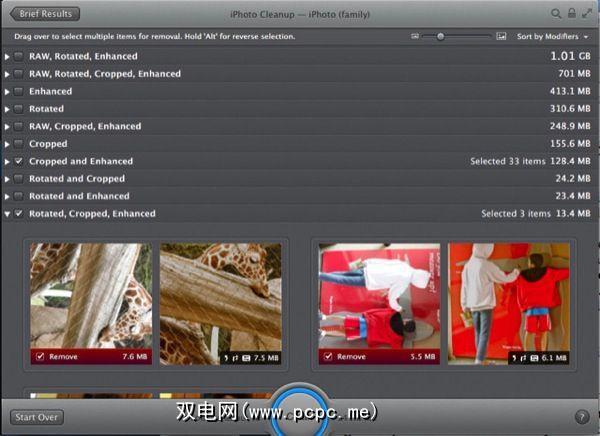Adjust the thumbnail size slider knob

click(440, 36)
